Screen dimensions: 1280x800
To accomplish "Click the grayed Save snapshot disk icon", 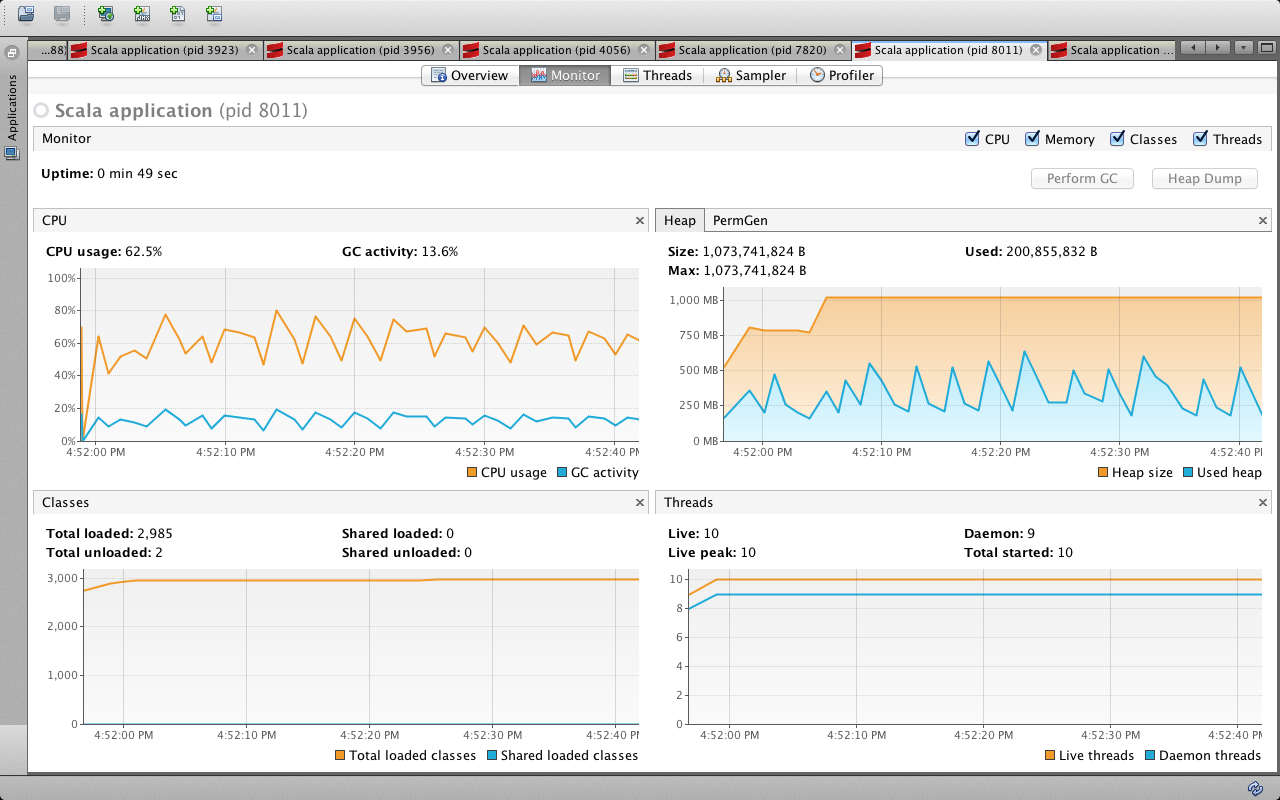I will (62, 14).
